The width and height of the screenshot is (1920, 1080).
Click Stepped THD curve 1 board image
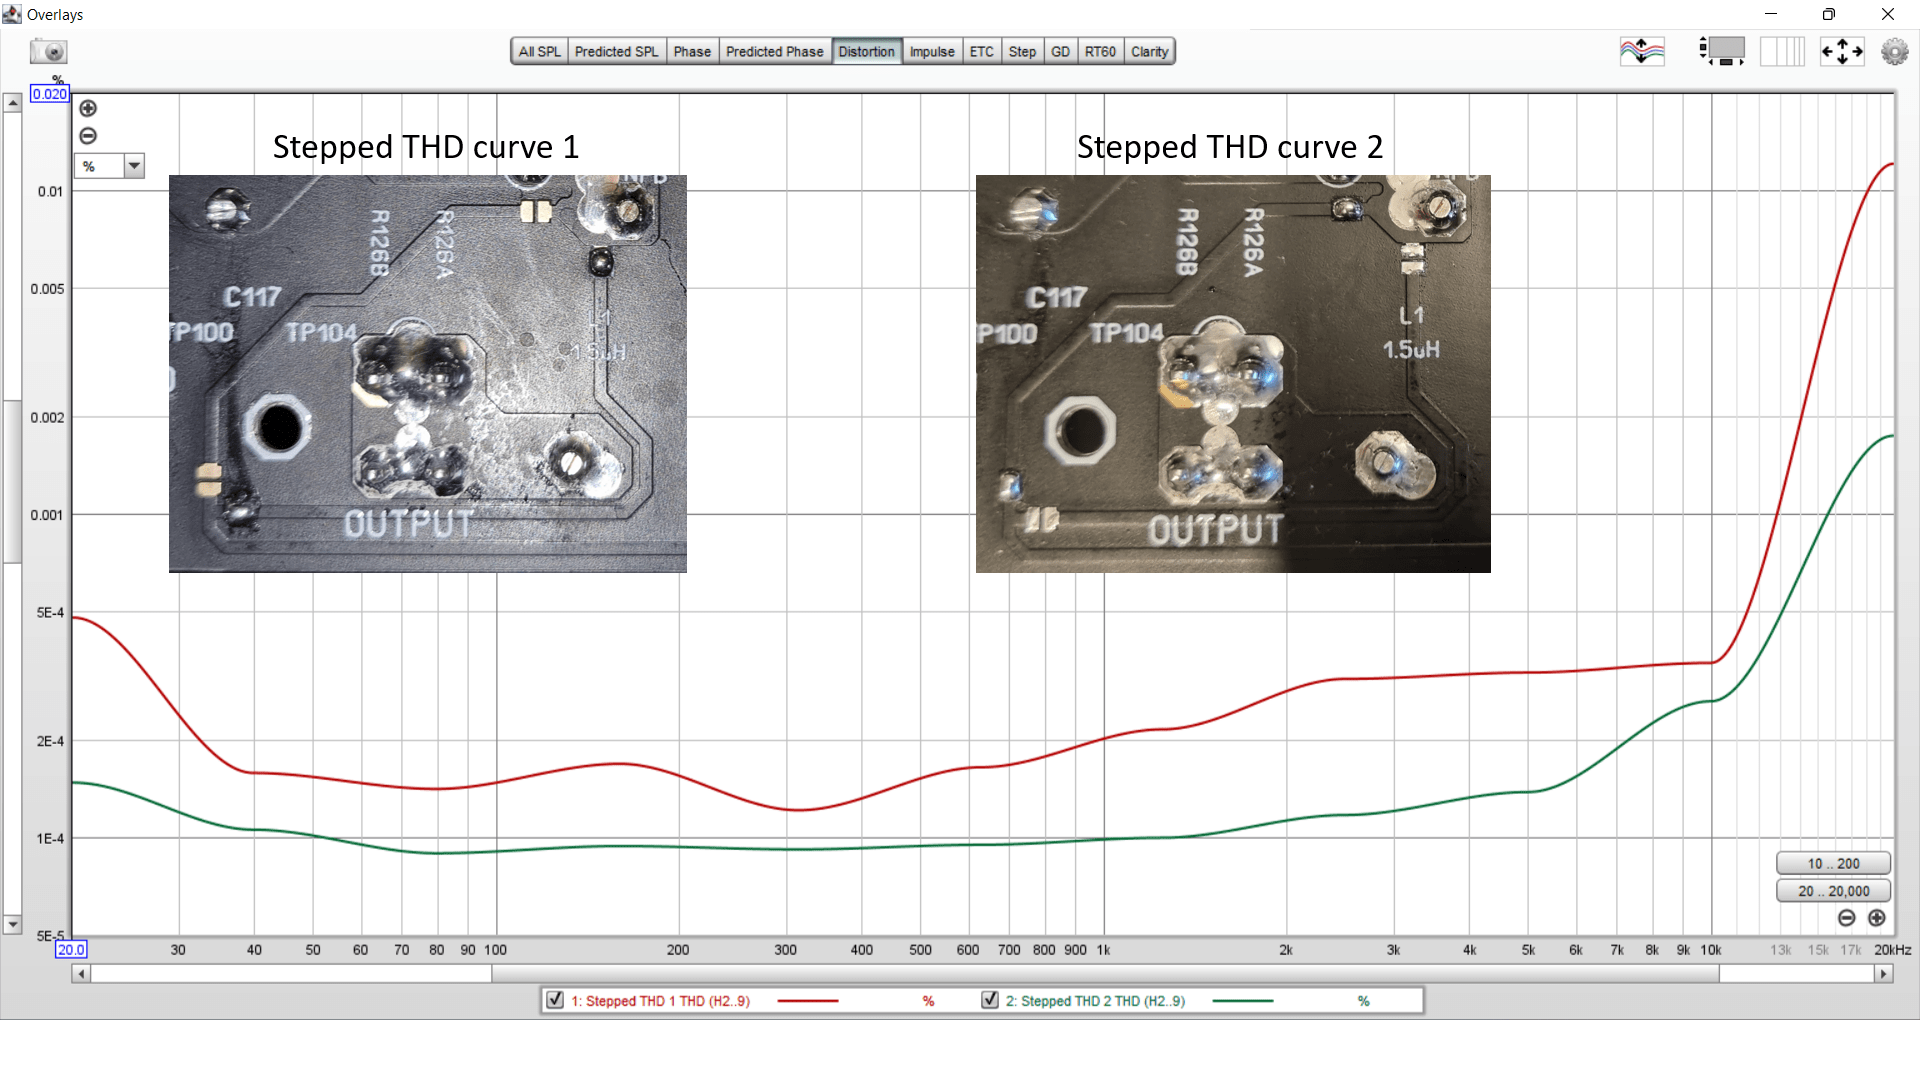coord(428,374)
